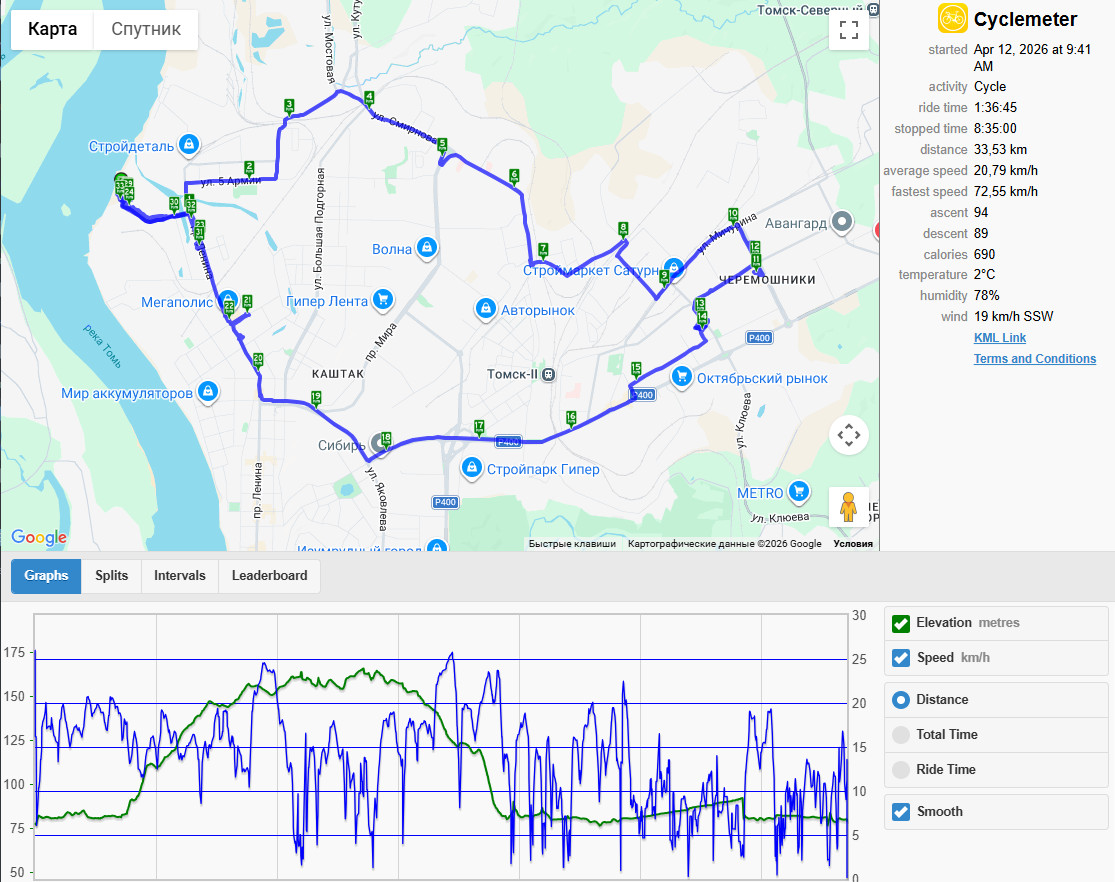This screenshot has height=882, width=1115.
Task: Select the Стройпарк Гипер place marker
Action: [x=471, y=468]
